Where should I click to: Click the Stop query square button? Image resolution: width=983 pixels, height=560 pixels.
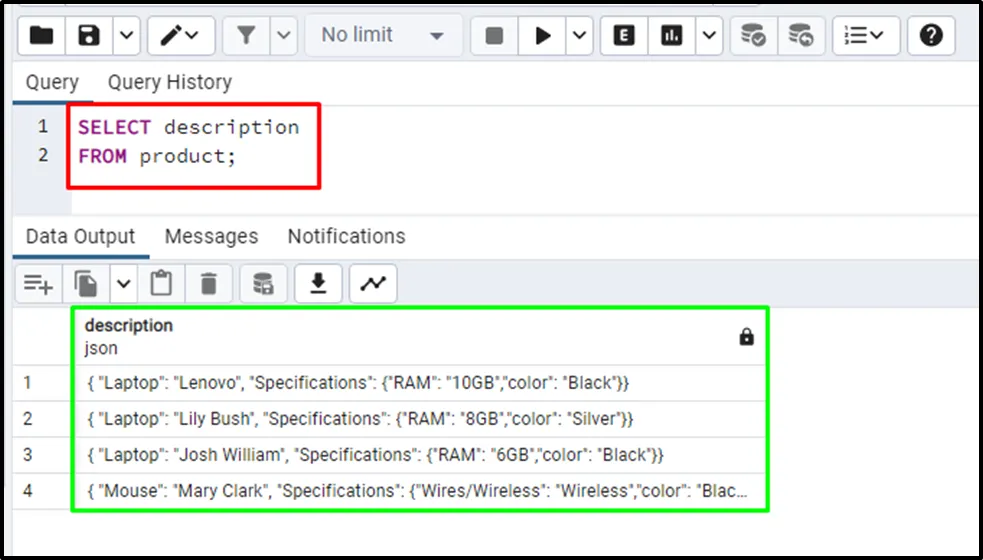pos(494,36)
